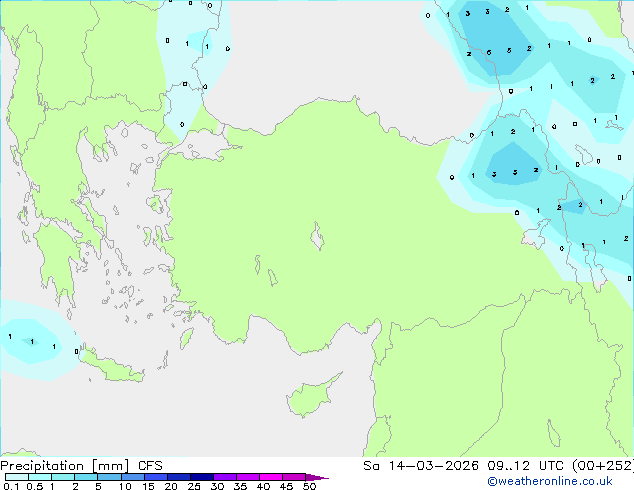Click the 2–5 mm legend swatch
Screen dimensions: 634x490
[x=86, y=477]
